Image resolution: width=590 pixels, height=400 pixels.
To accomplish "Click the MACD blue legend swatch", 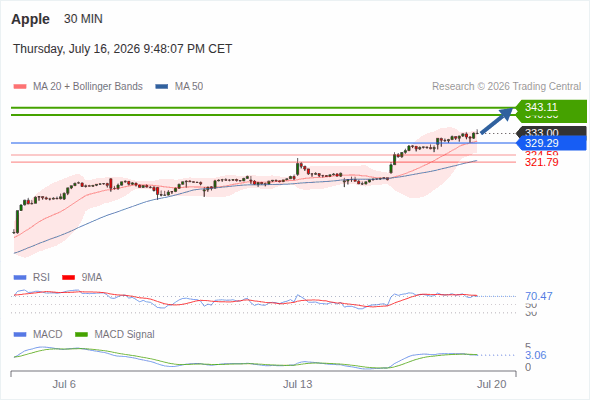I will pyautogui.click(x=20, y=334).
